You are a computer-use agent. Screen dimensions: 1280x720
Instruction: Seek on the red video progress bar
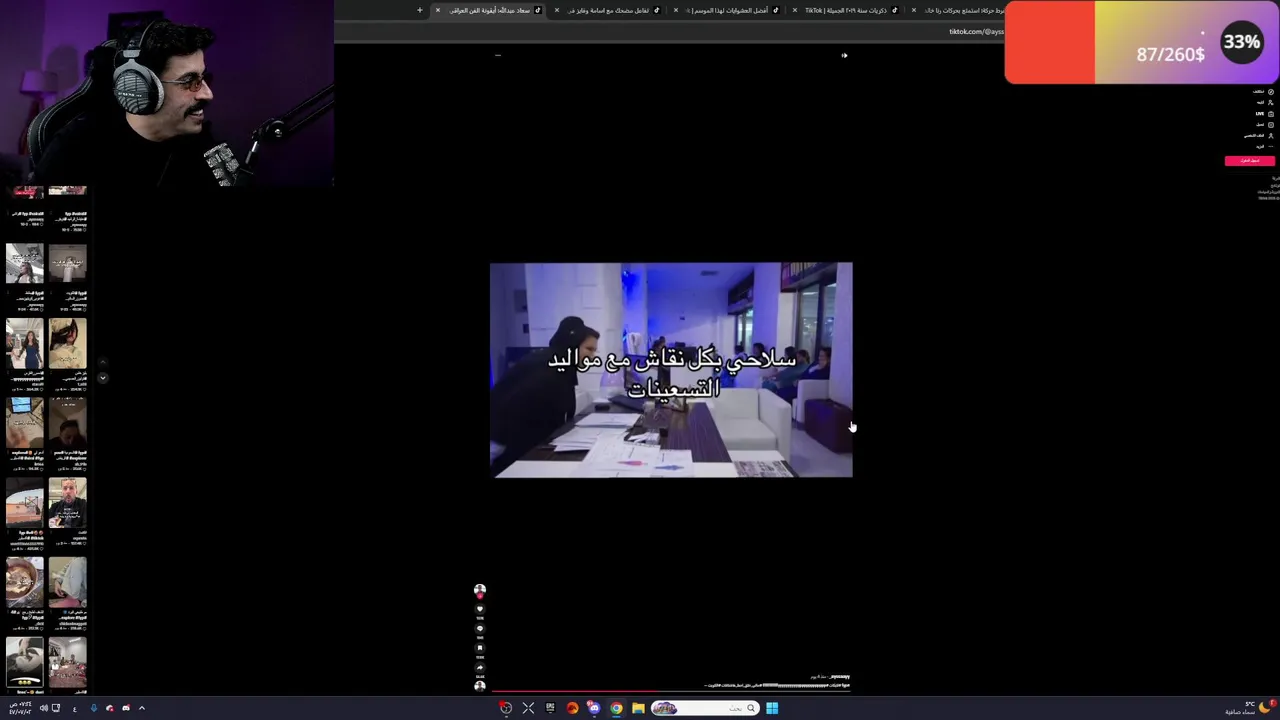(x=671, y=690)
